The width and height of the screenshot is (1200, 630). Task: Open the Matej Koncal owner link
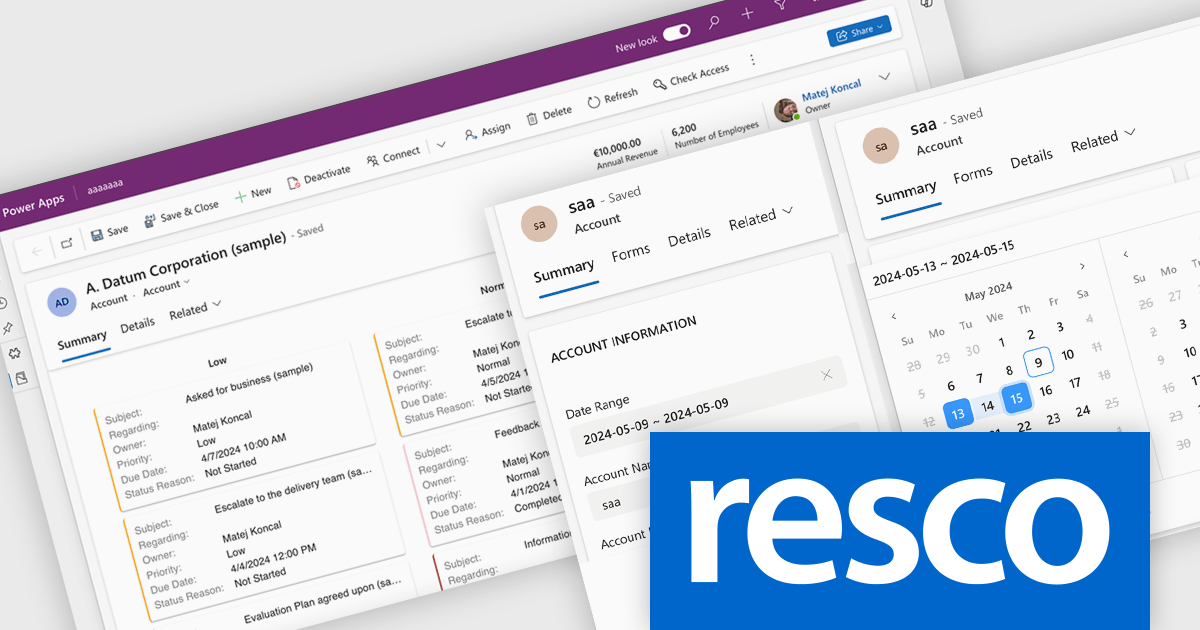coord(831,92)
